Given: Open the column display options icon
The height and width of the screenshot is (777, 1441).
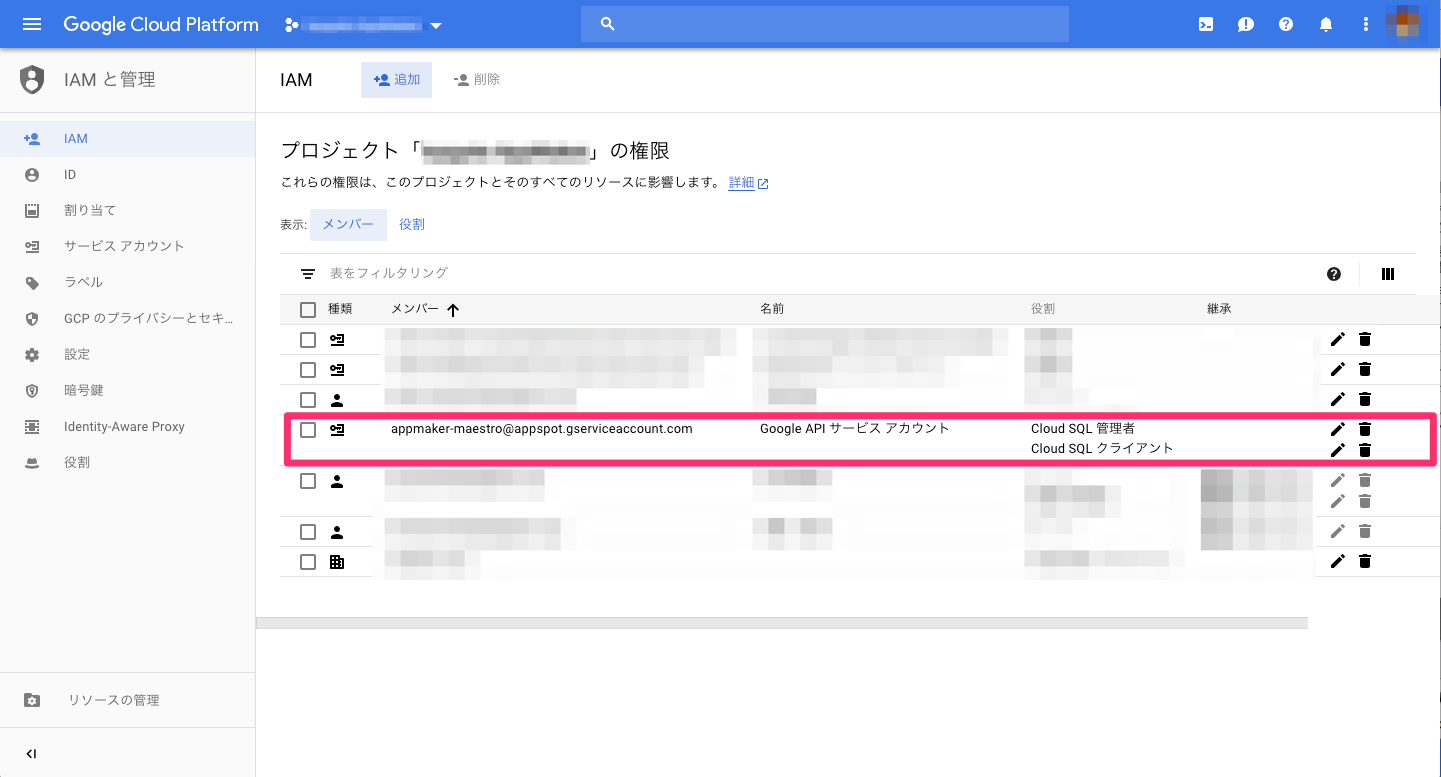Looking at the screenshot, I should pyautogui.click(x=1388, y=274).
